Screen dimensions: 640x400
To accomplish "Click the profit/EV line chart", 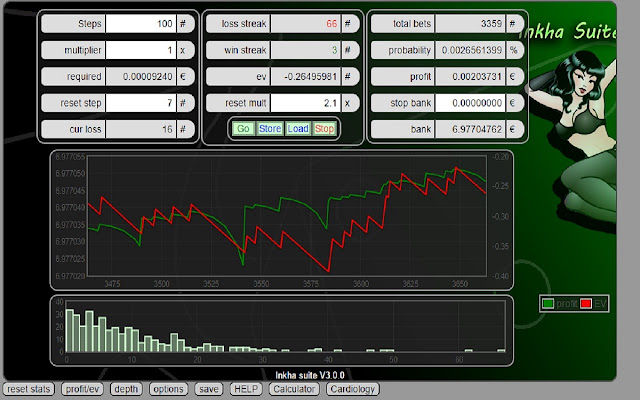I will coord(287,216).
